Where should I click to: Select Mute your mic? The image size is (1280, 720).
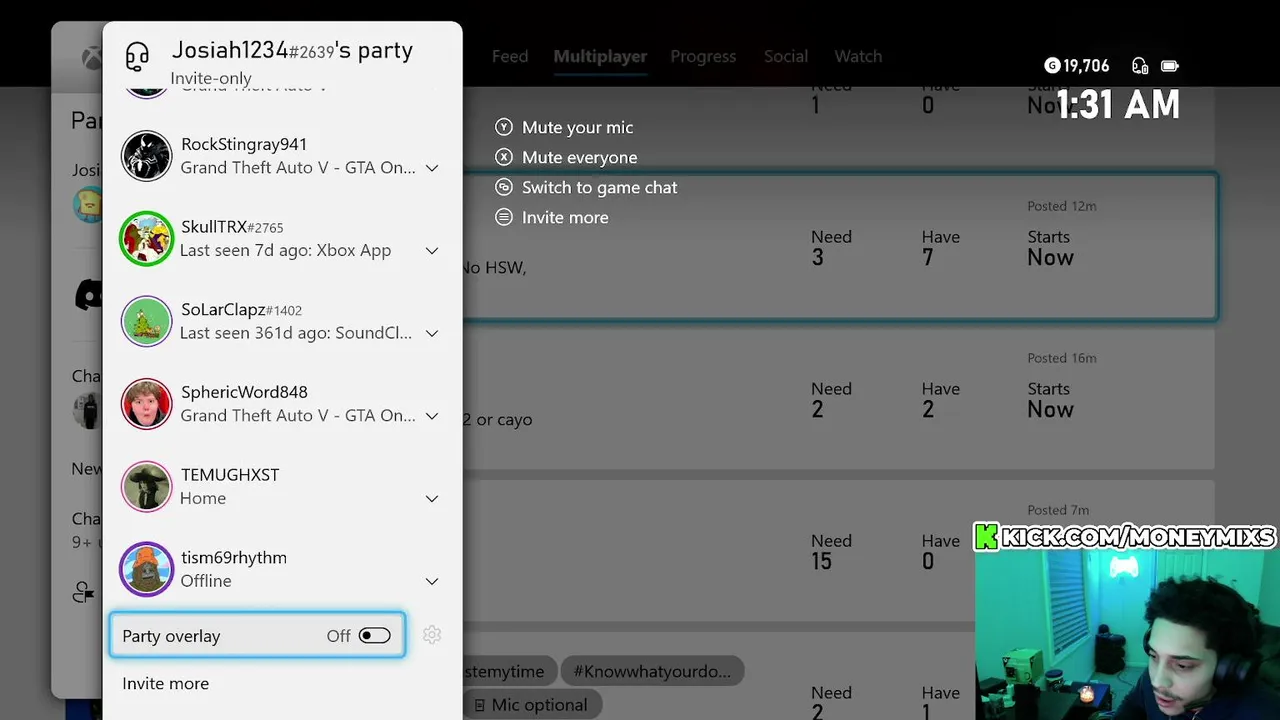tap(578, 127)
